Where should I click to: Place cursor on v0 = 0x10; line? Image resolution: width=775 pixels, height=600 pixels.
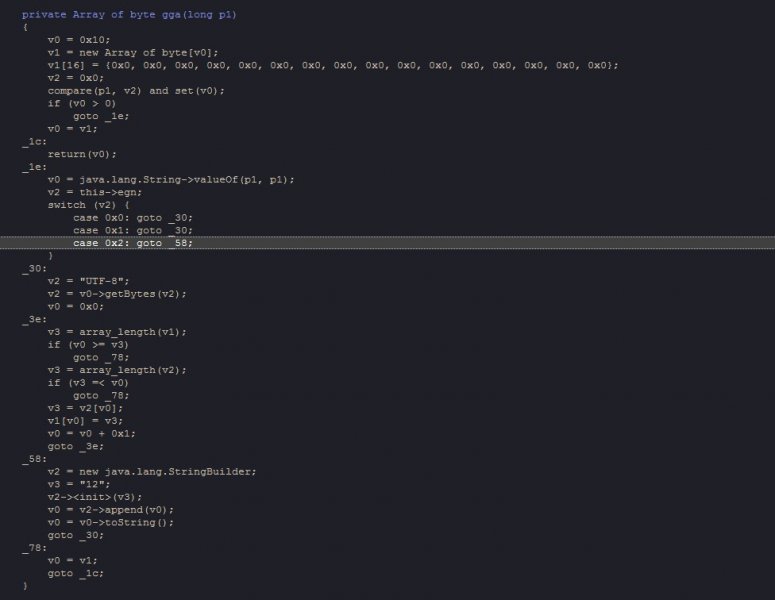[79, 40]
